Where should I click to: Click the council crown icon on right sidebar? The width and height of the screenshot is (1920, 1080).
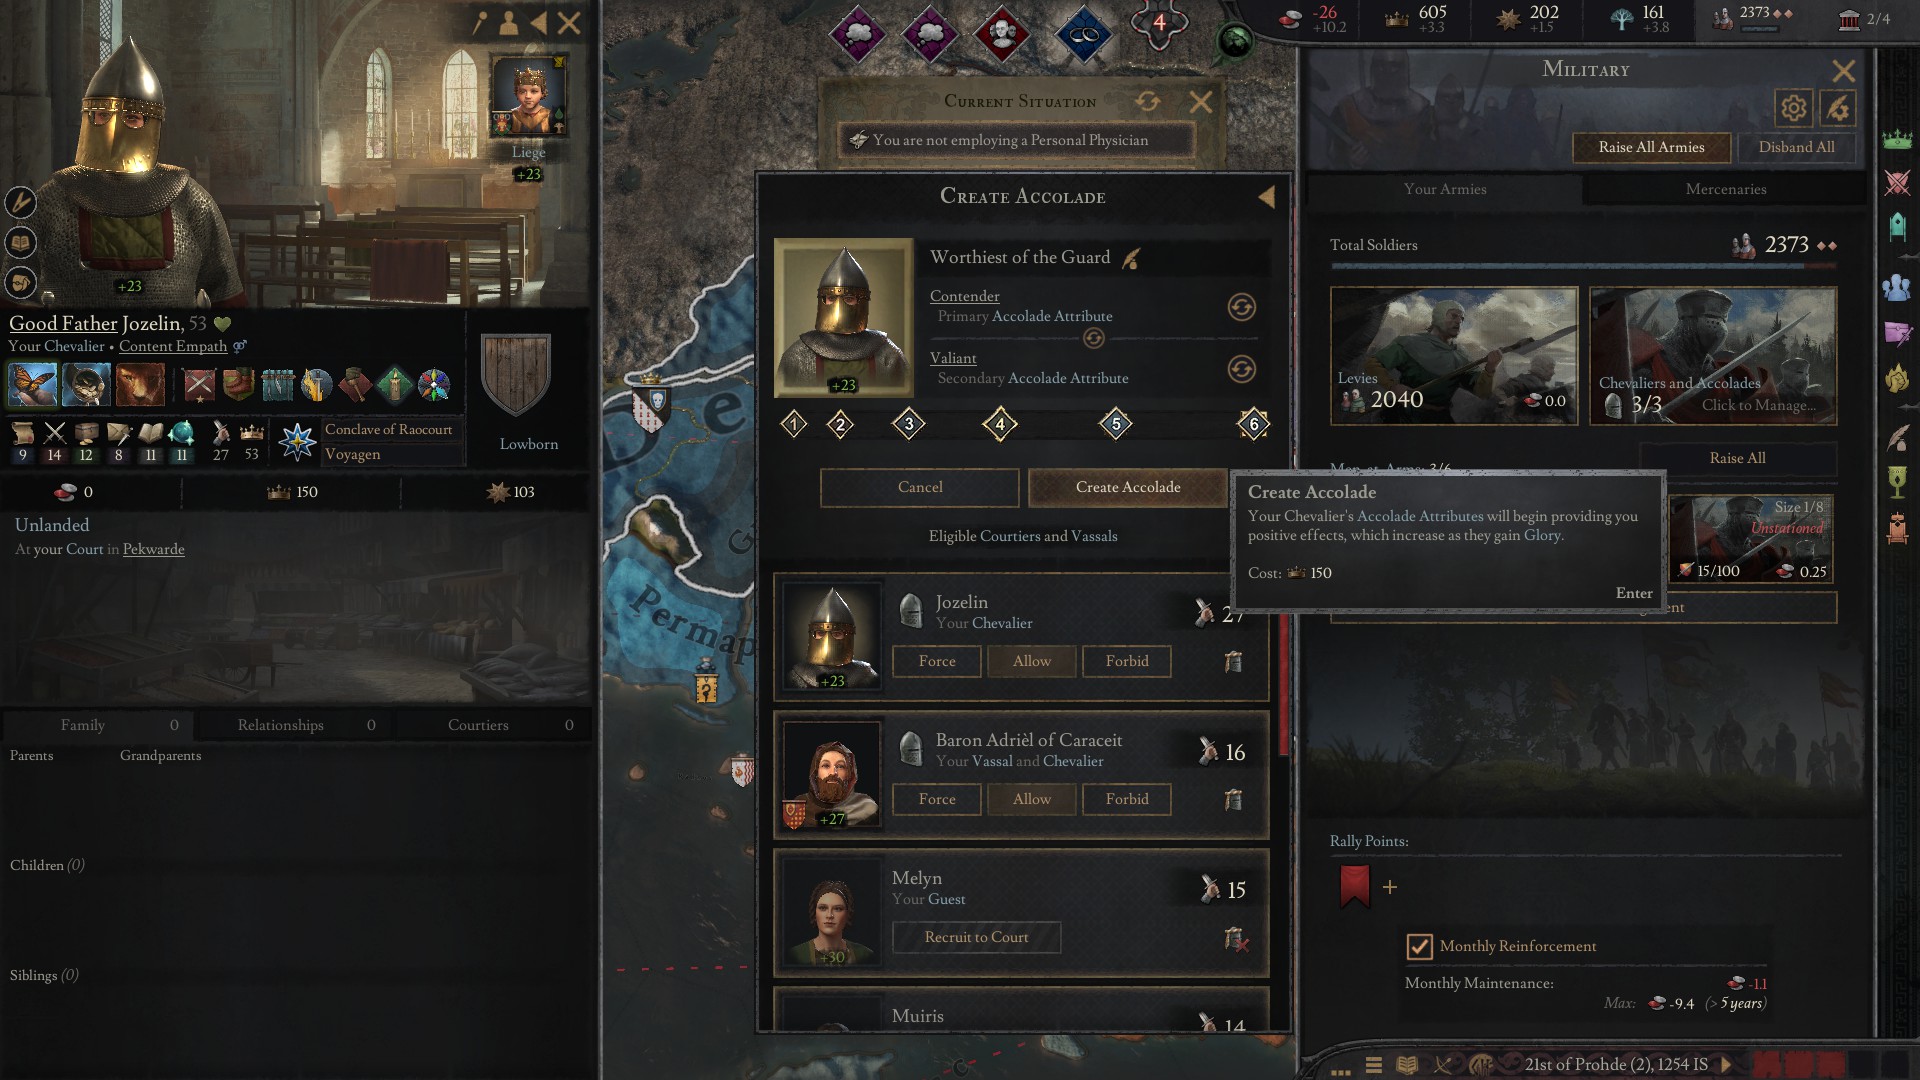coord(1897,140)
